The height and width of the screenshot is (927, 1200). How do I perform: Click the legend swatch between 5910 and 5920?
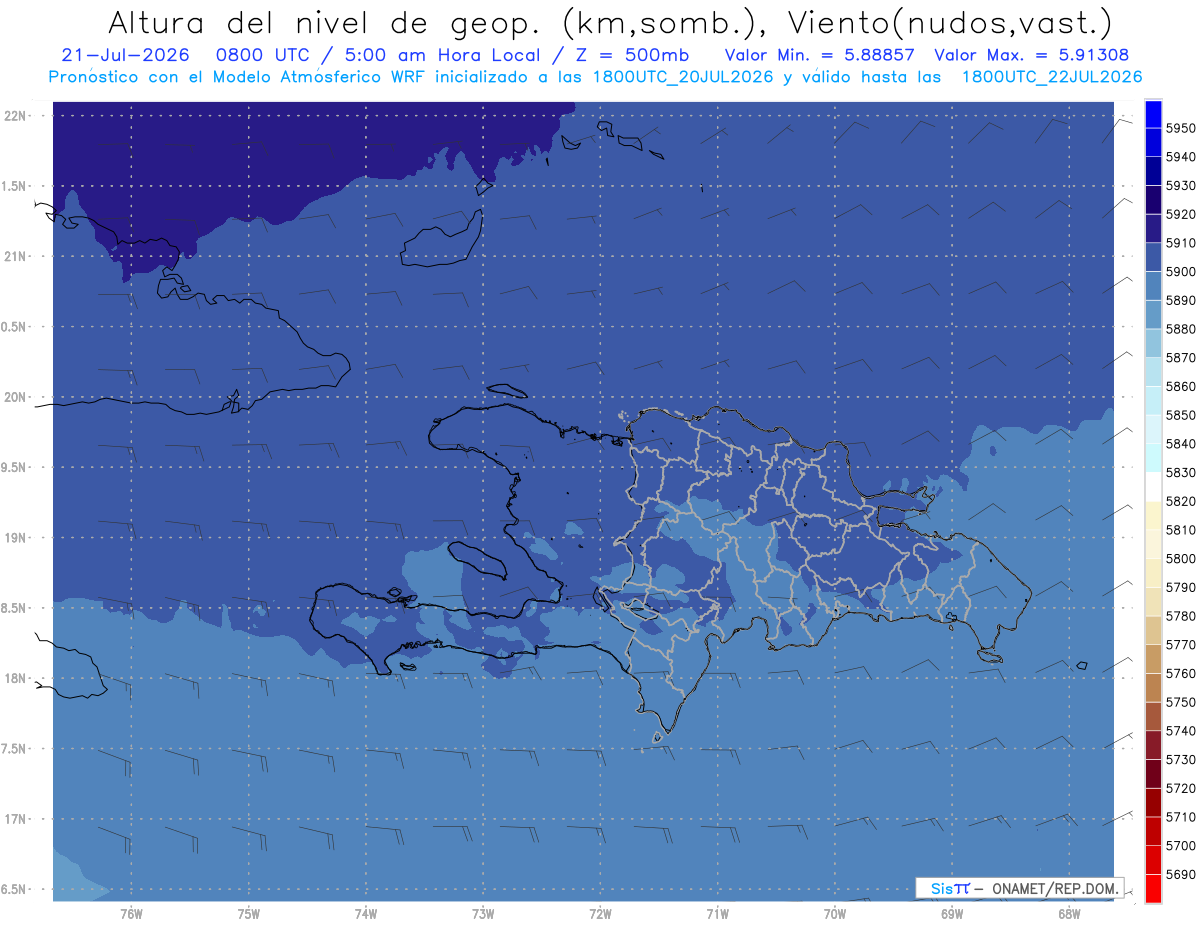coord(1153,228)
